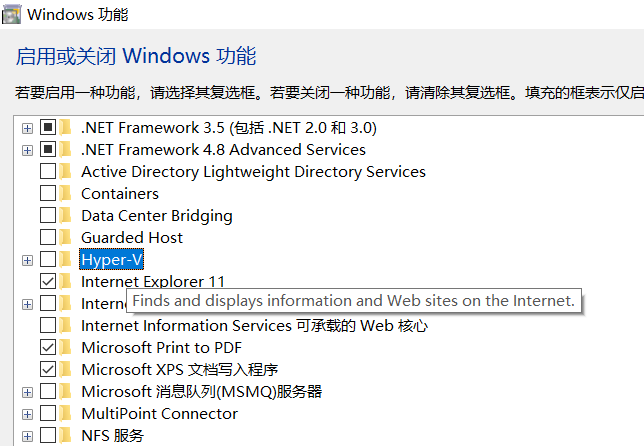Click folder icon beside Data Center Bridging
This screenshot has width=644, height=446.
(67, 216)
